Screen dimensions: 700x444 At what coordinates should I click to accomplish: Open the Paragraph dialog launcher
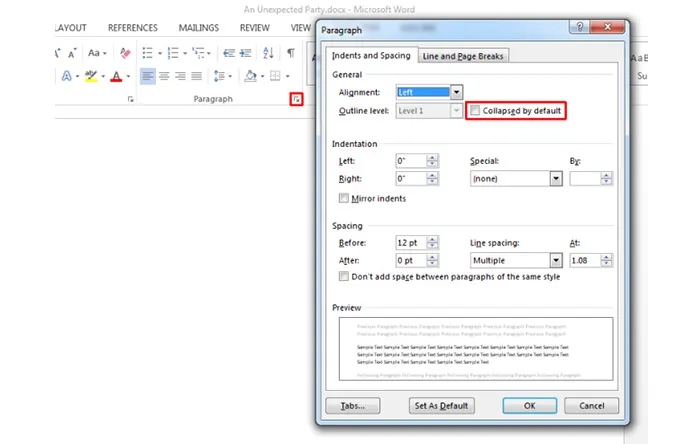(295, 99)
